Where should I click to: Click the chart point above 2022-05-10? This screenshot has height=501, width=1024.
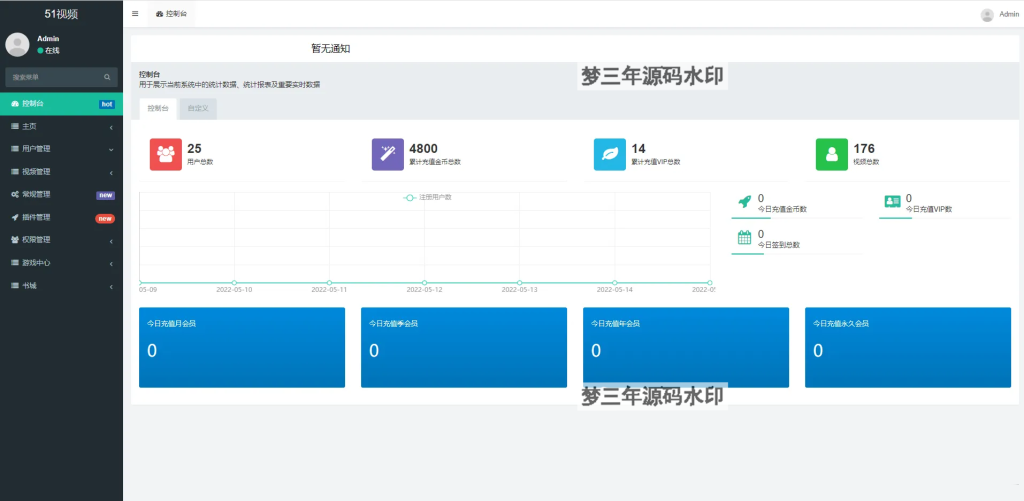[234, 283]
